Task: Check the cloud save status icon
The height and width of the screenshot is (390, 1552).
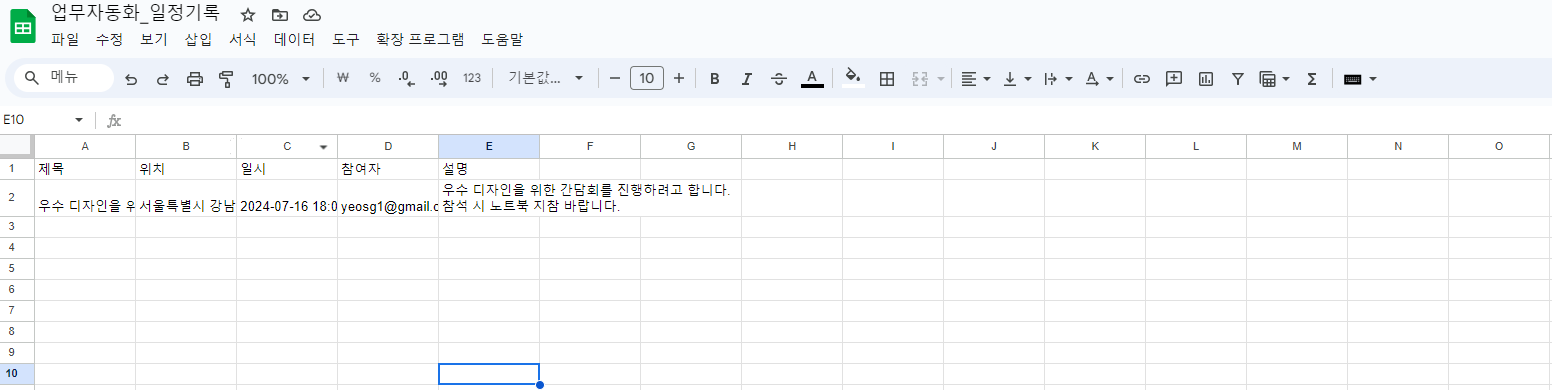Action: 311,15
